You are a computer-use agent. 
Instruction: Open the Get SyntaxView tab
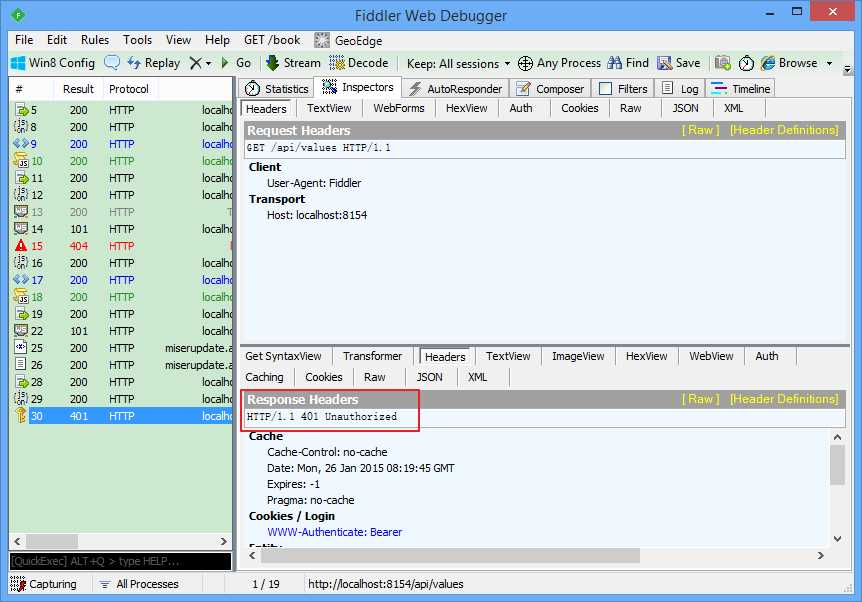pos(283,356)
